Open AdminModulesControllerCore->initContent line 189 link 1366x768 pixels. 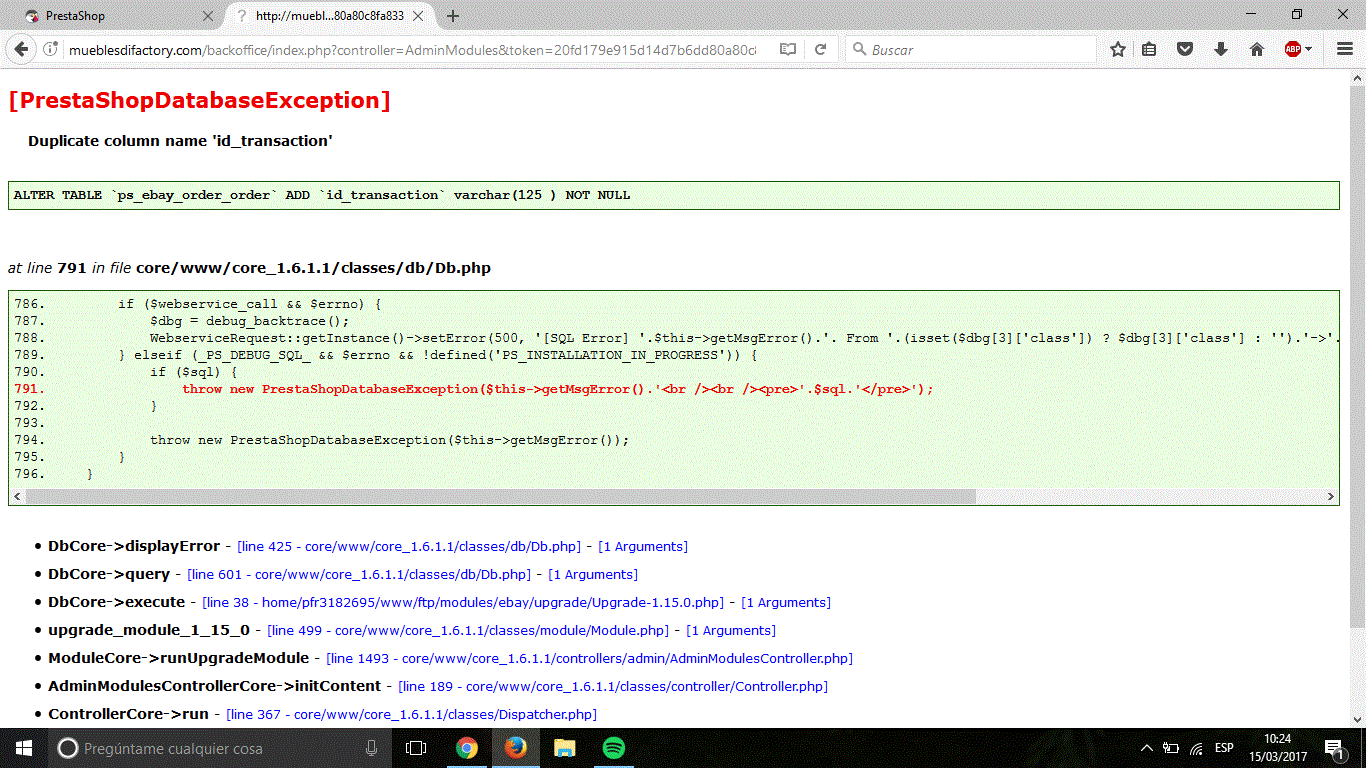[x=613, y=687]
